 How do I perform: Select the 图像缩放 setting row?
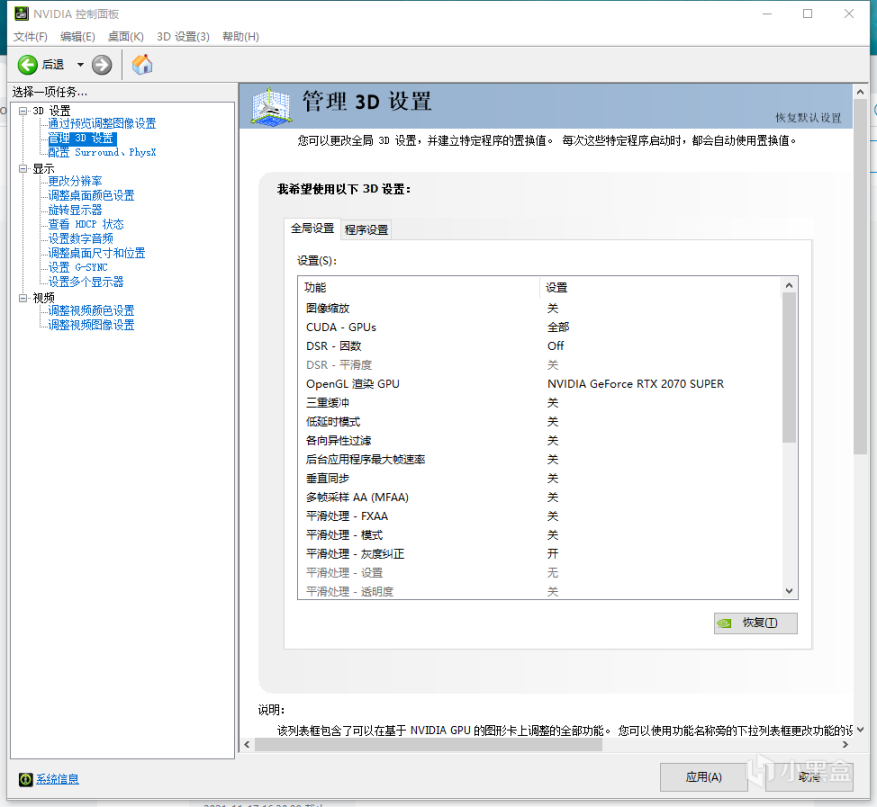tap(539, 308)
